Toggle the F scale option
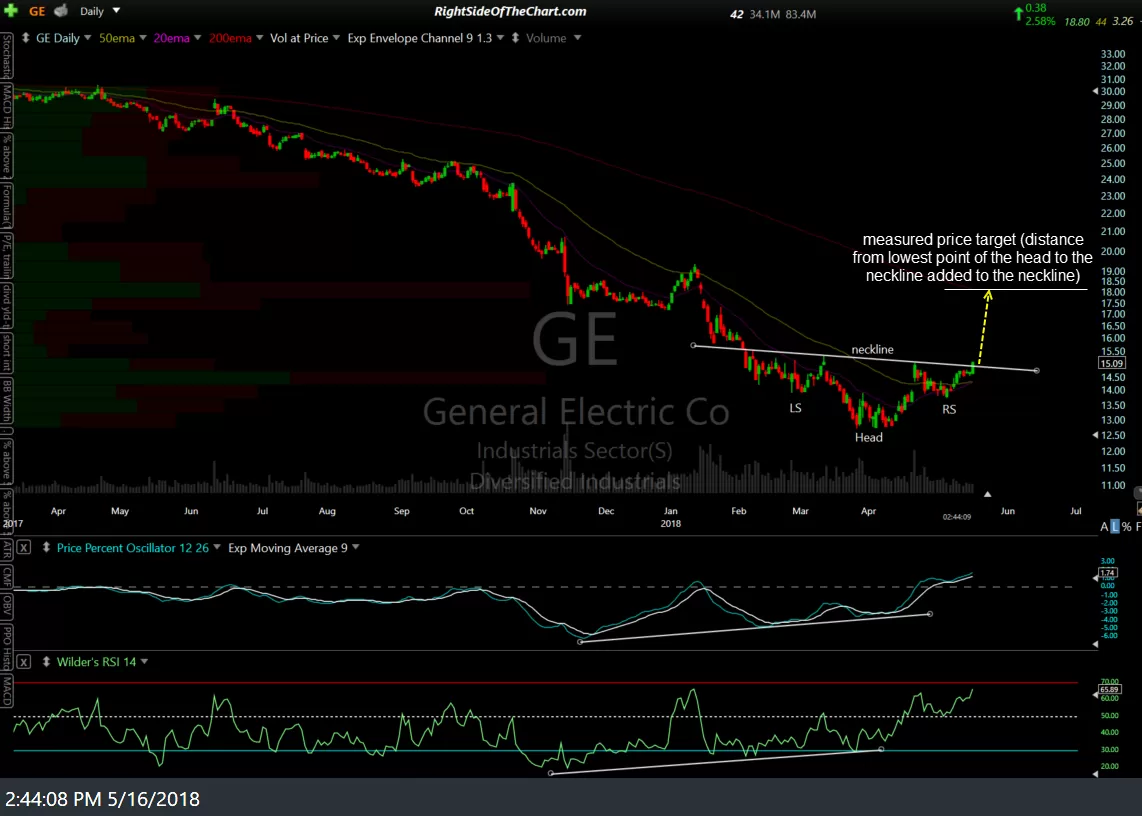The width and height of the screenshot is (1142, 816). coord(1138,526)
